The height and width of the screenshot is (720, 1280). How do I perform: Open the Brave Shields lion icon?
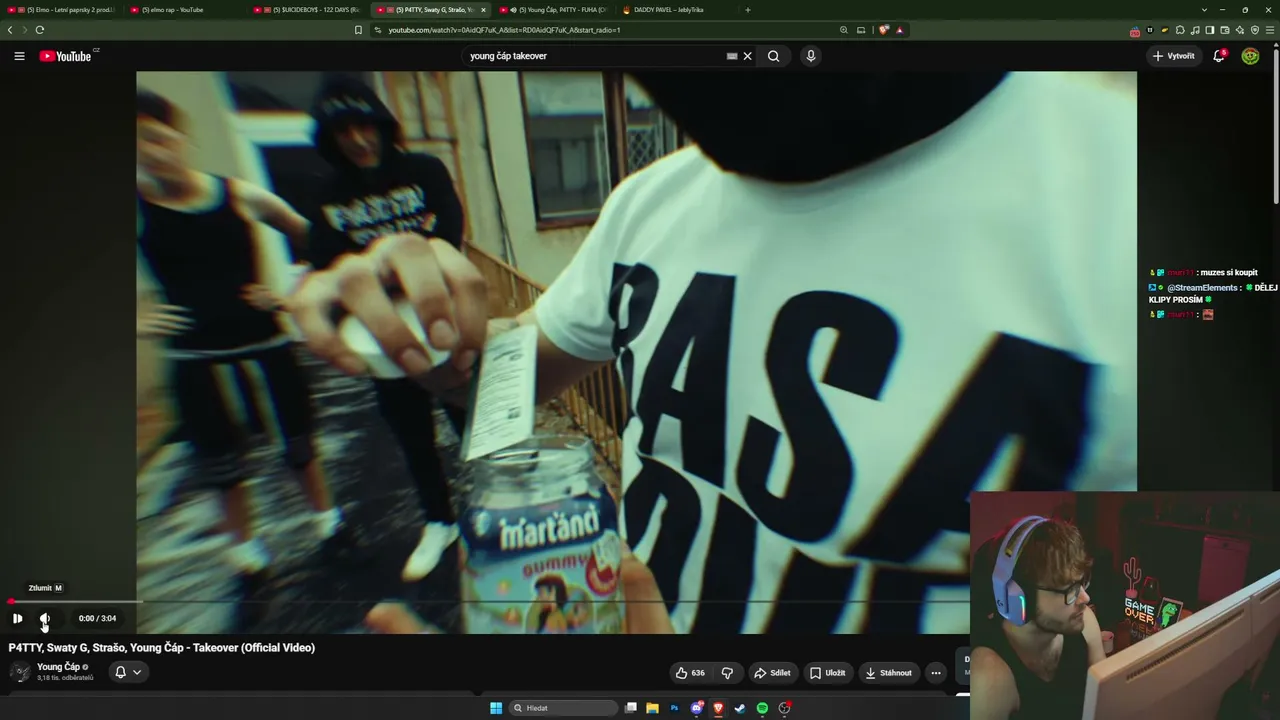tap(883, 30)
